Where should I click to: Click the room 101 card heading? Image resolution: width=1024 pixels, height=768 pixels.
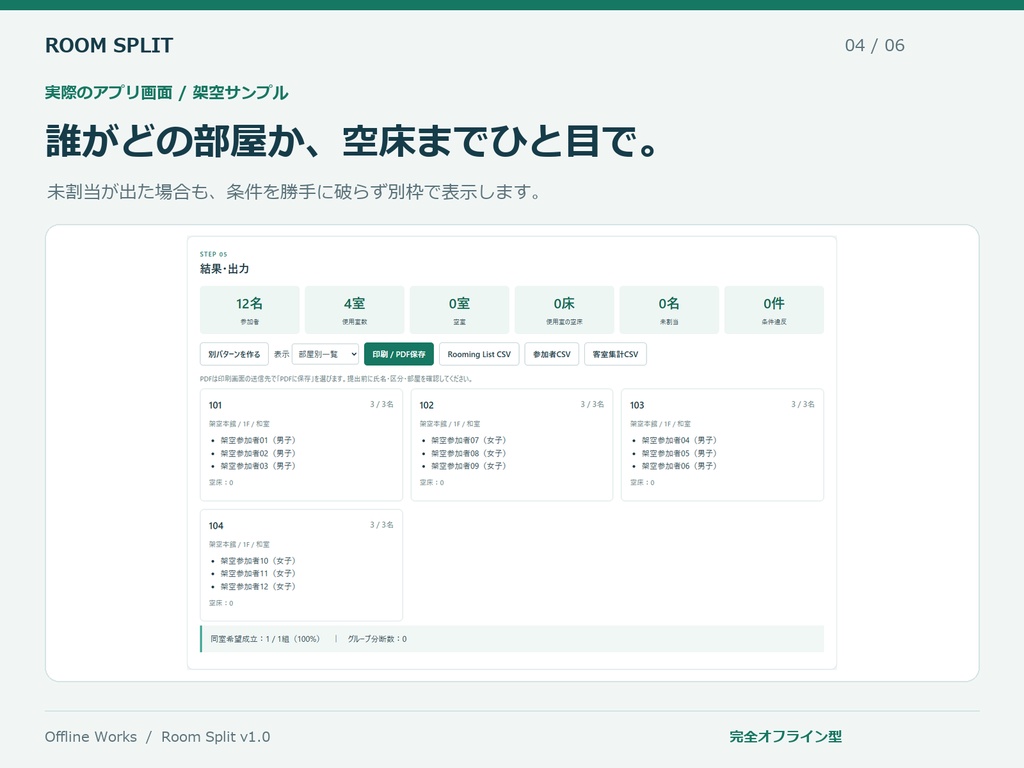coord(216,405)
